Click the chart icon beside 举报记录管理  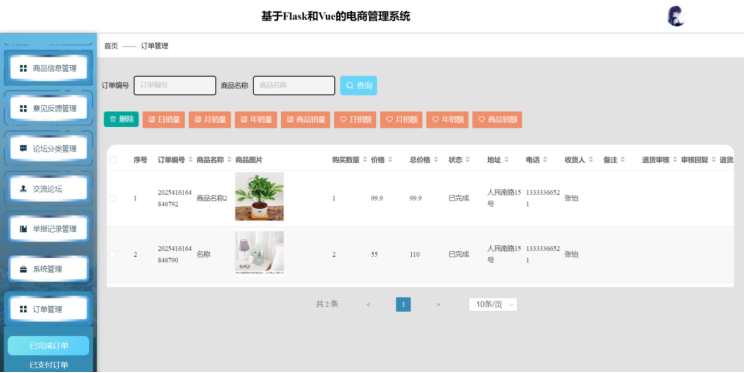tap(23, 229)
